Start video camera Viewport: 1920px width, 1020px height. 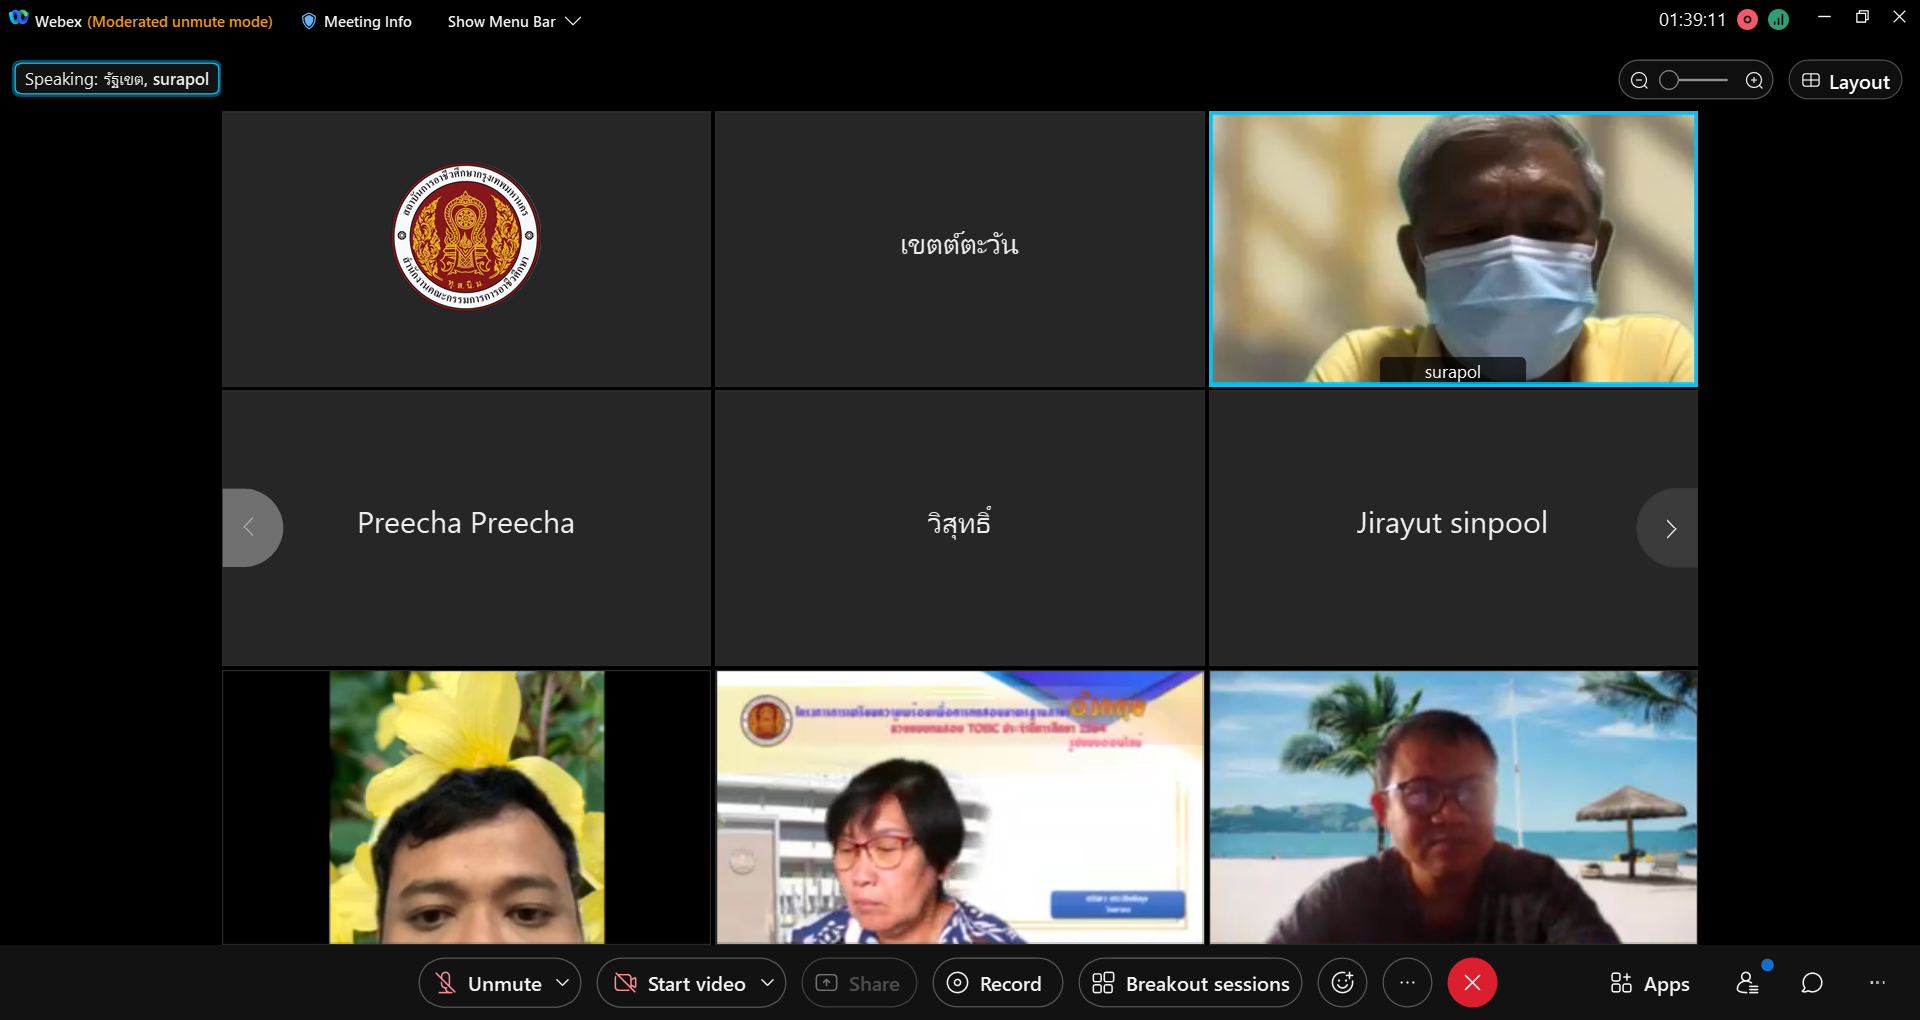pos(680,984)
